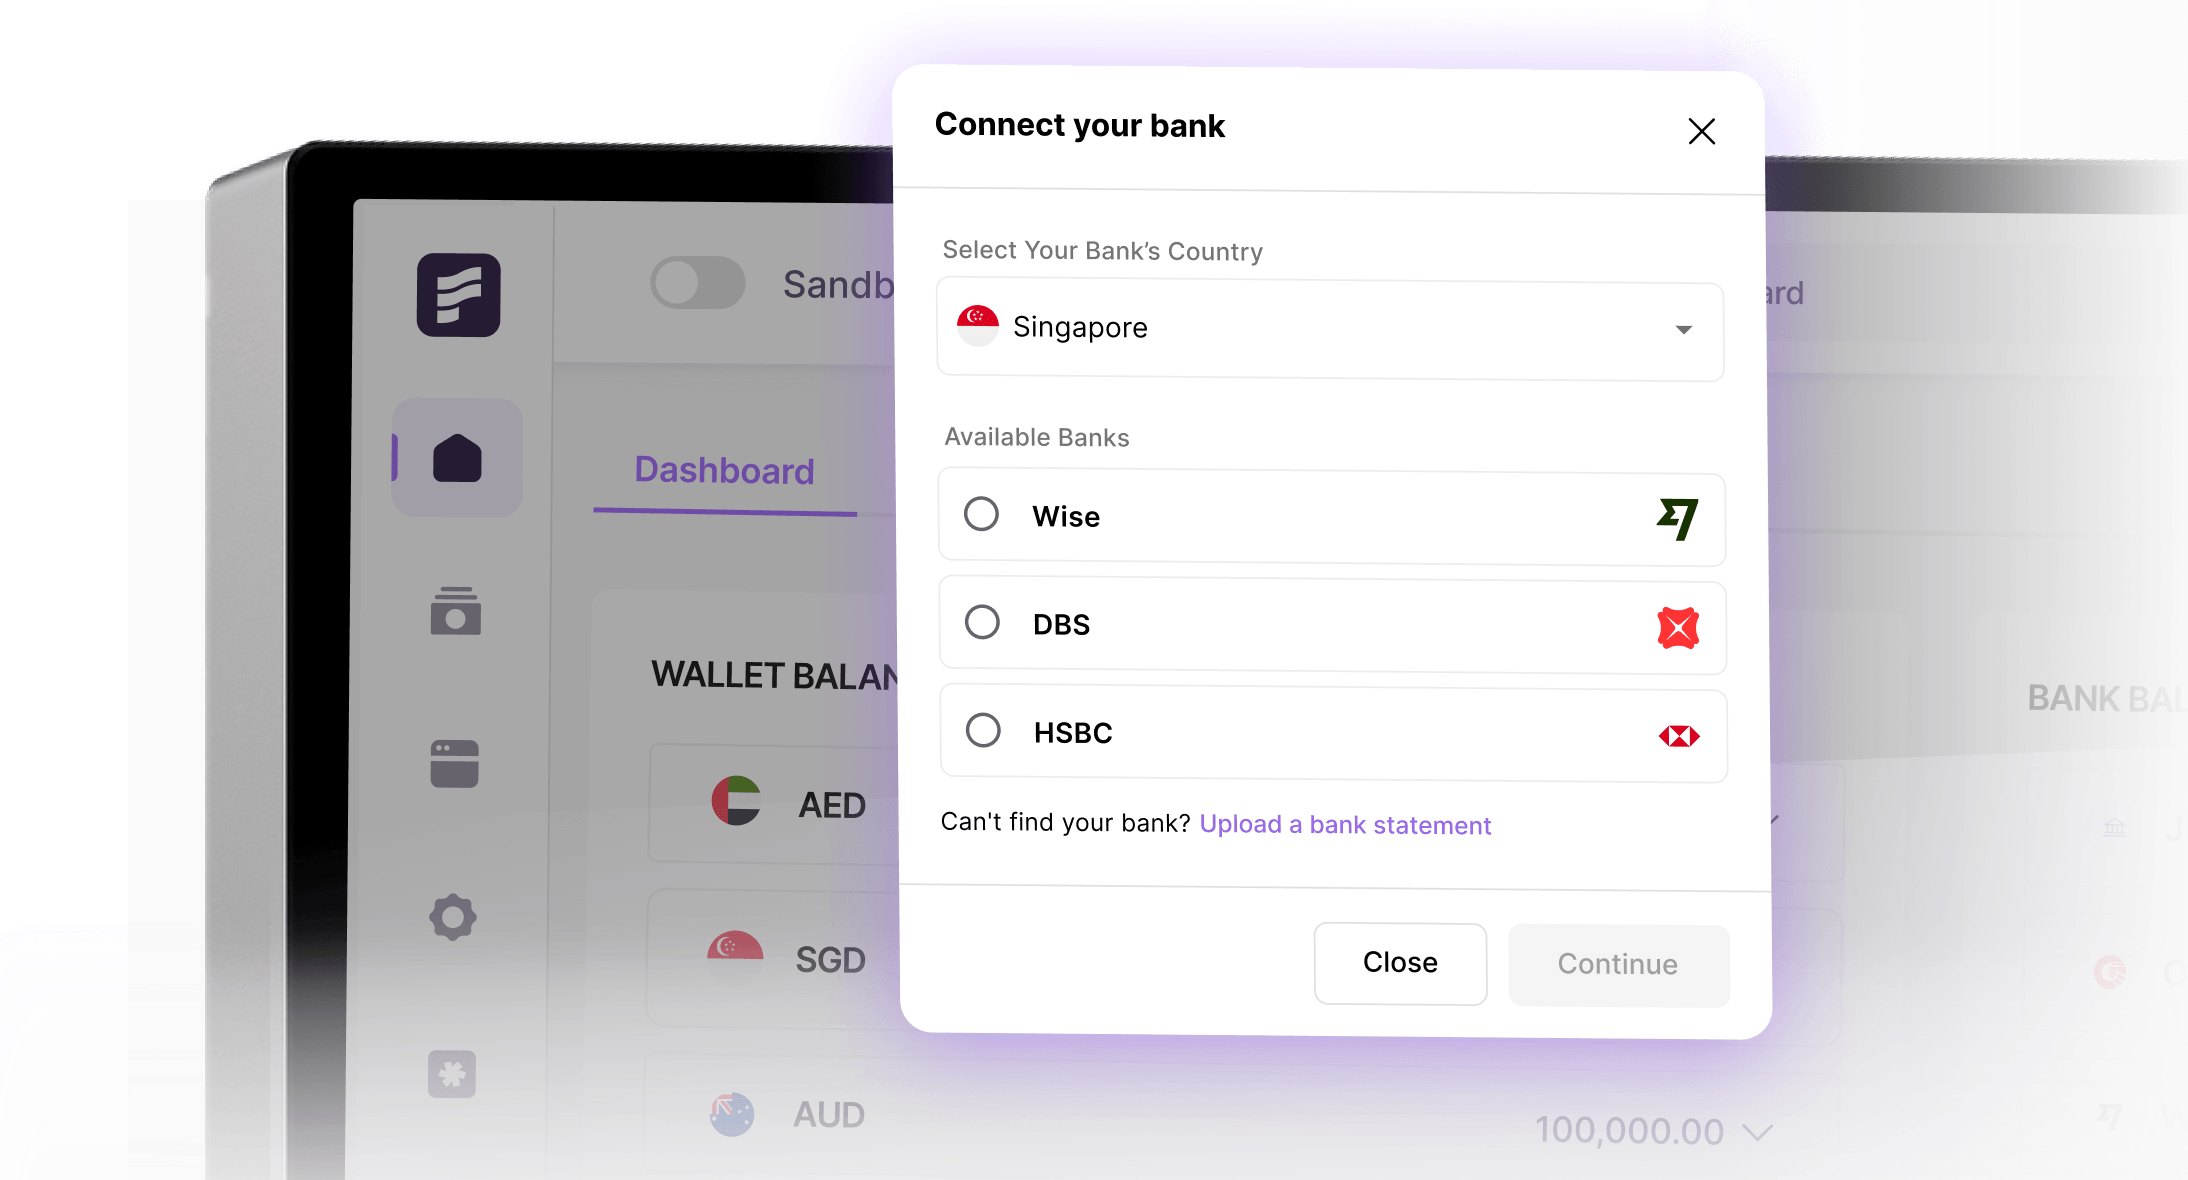This screenshot has height=1180, width=2188.
Task: Expand the 100,000.00 AUD balance chevron
Action: click(x=1757, y=1132)
